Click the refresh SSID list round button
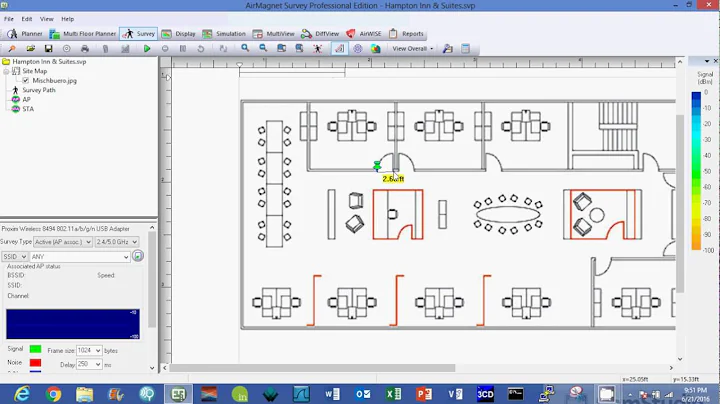Image resolution: width=720 pixels, height=404 pixels. pyautogui.click(x=138, y=256)
